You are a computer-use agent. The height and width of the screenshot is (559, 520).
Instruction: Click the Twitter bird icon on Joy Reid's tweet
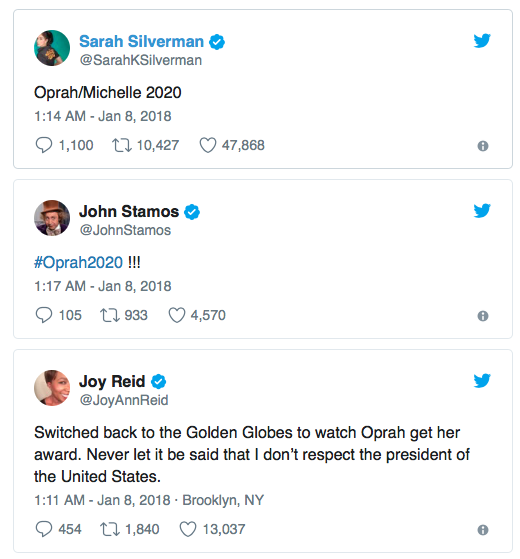point(482,380)
